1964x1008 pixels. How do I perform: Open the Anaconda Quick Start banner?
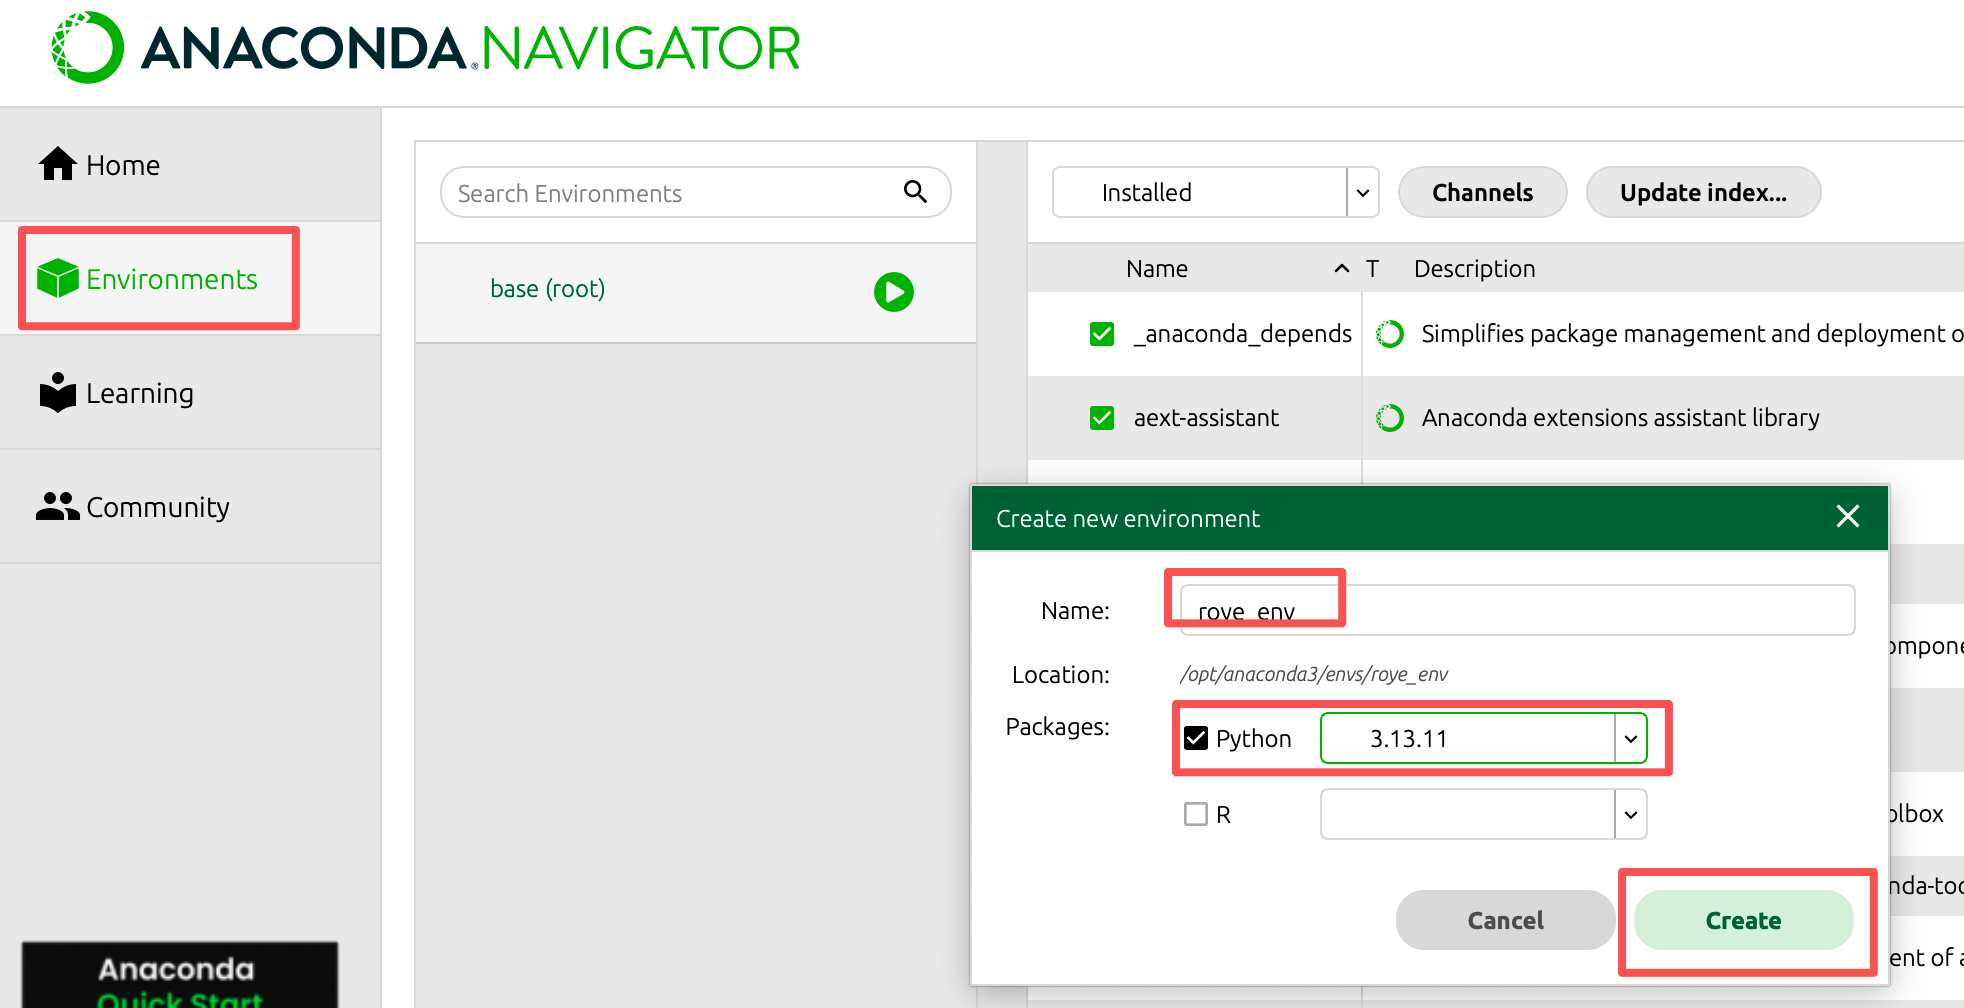coord(180,975)
